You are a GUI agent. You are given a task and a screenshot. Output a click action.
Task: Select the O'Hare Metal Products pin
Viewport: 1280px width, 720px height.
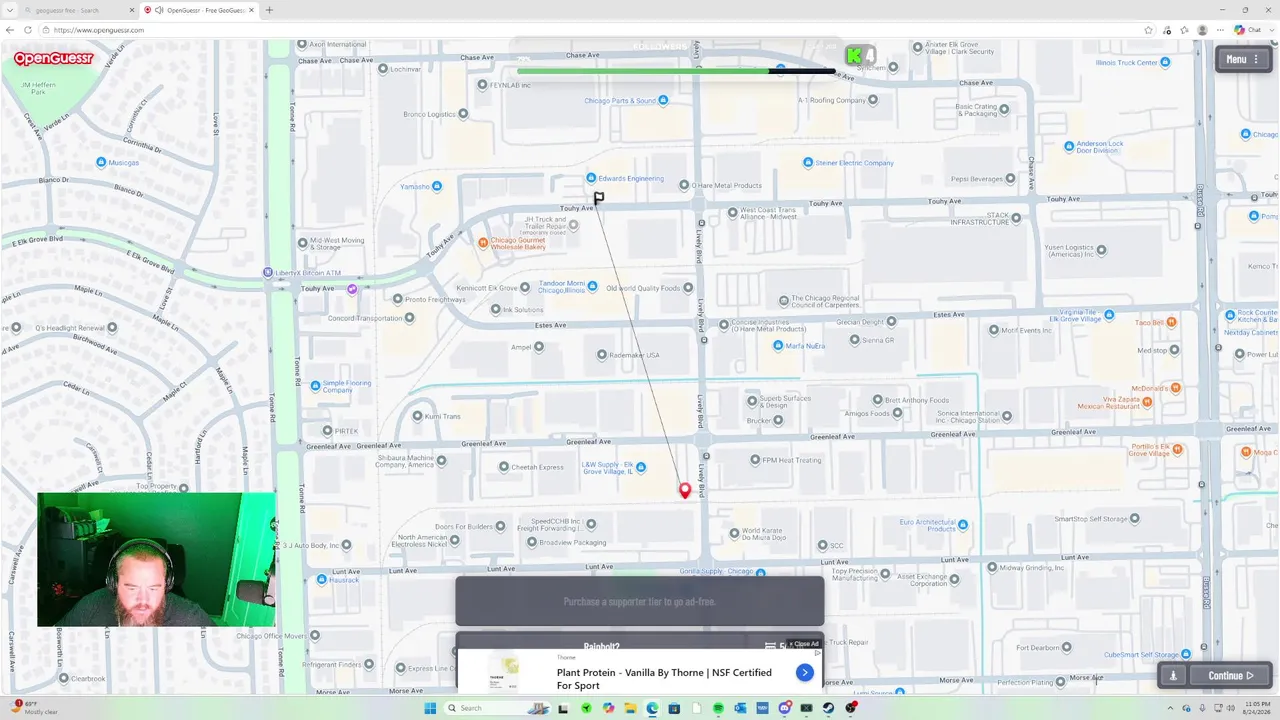[684, 185]
